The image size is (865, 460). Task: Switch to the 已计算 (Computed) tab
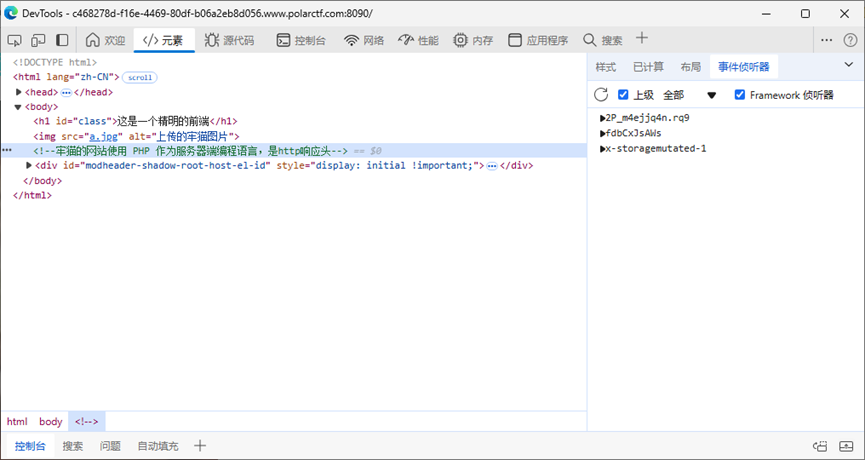pos(648,67)
